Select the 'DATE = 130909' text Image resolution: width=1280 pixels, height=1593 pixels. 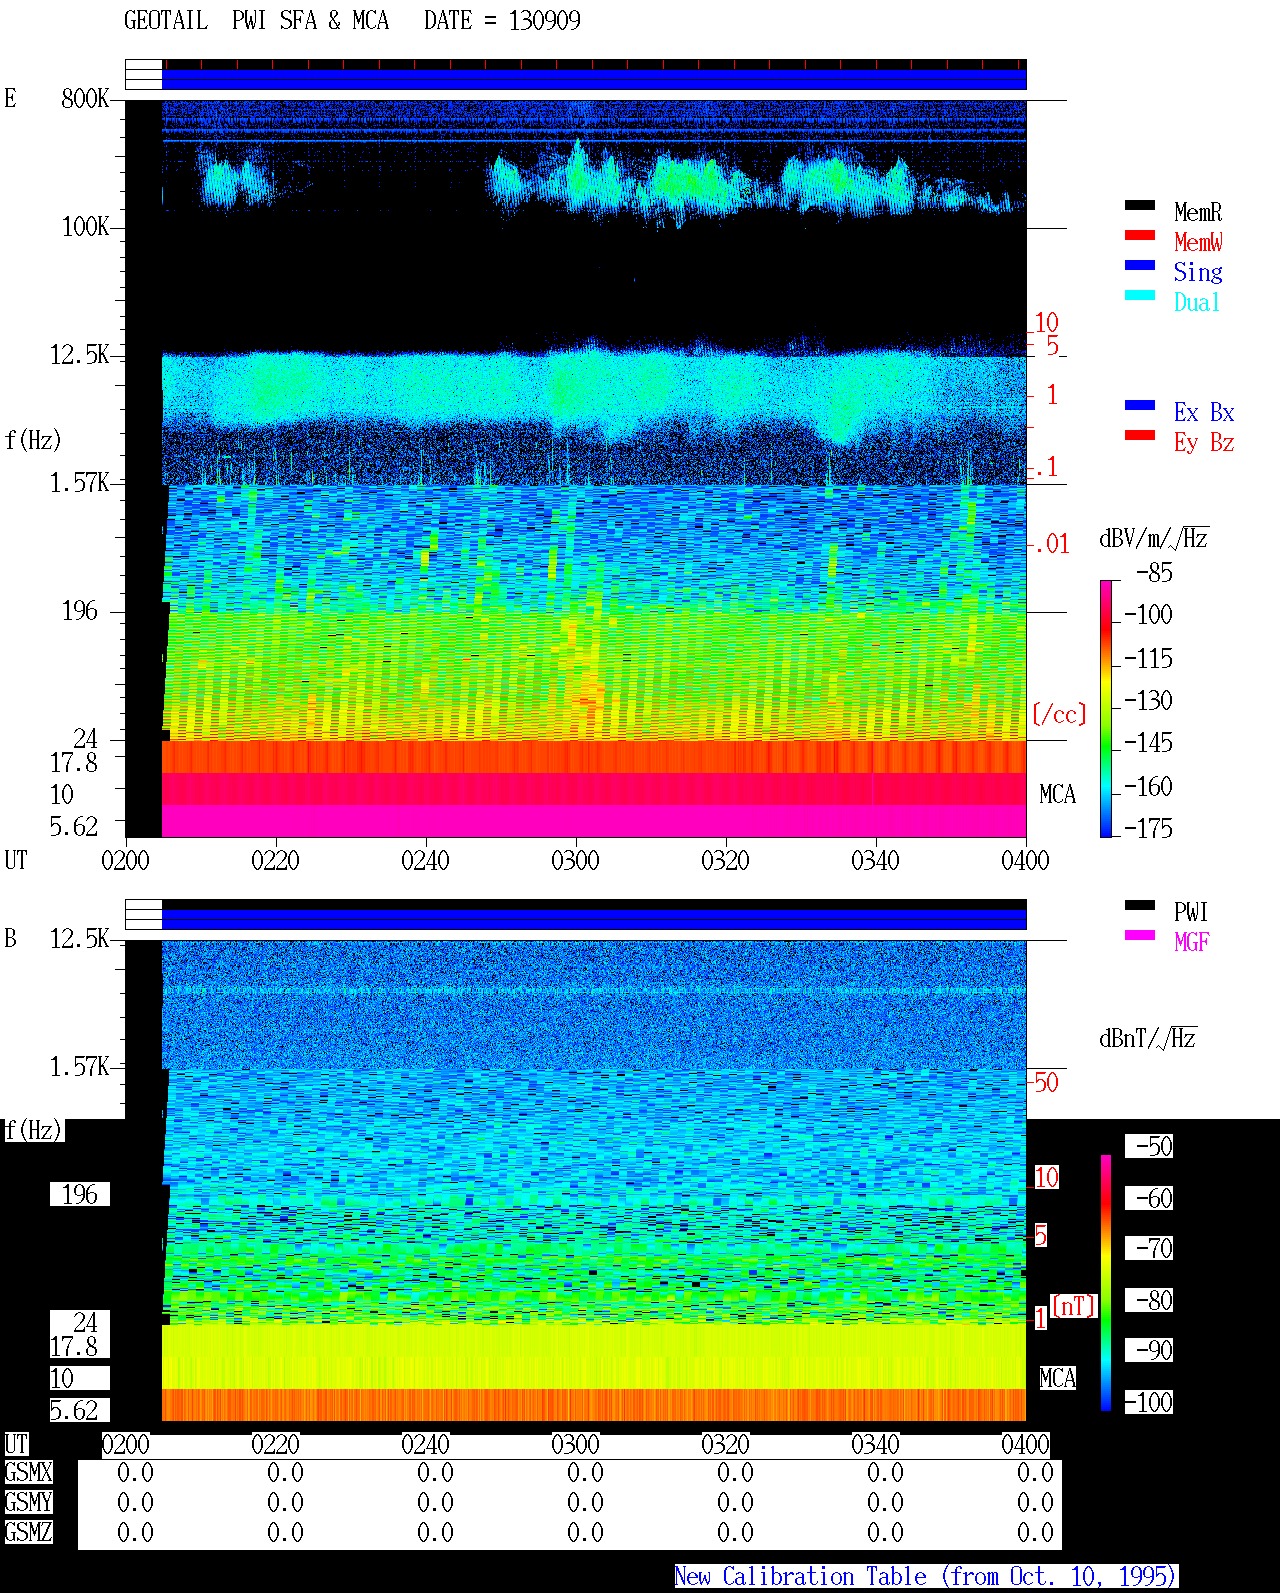point(502,21)
